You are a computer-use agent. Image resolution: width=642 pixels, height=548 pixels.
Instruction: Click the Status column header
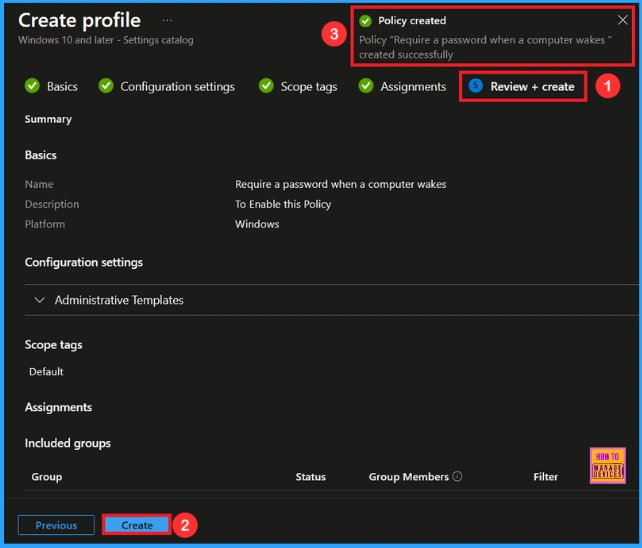[x=310, y=477]
